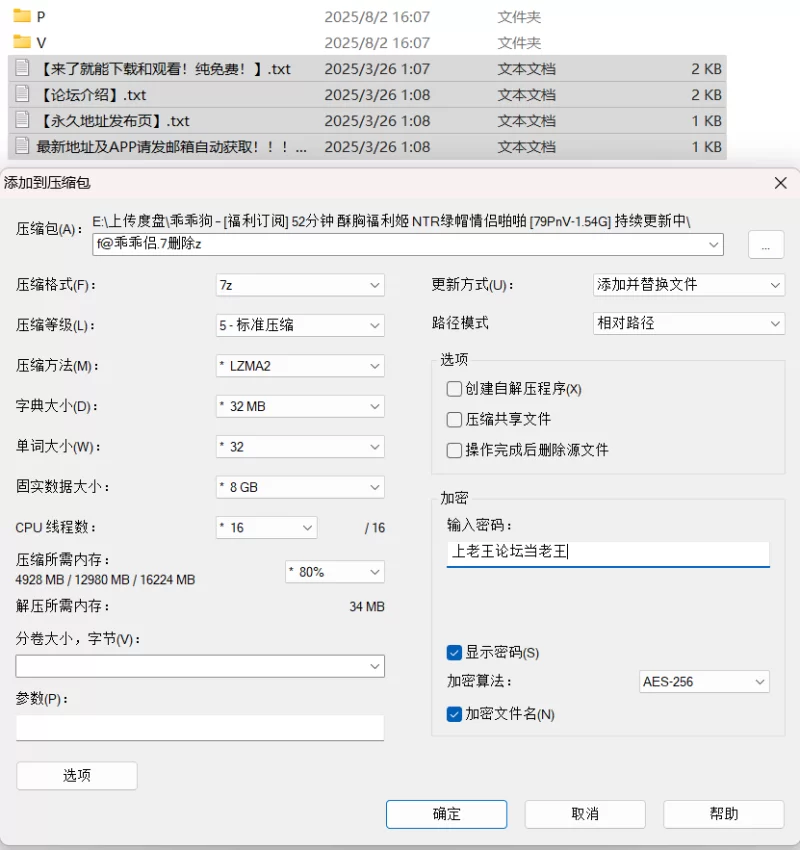This screenshot has height=850, width=800.
Task: Click file name 最新地址及APP请发邮箱自动获取
Action: [171, 147]
